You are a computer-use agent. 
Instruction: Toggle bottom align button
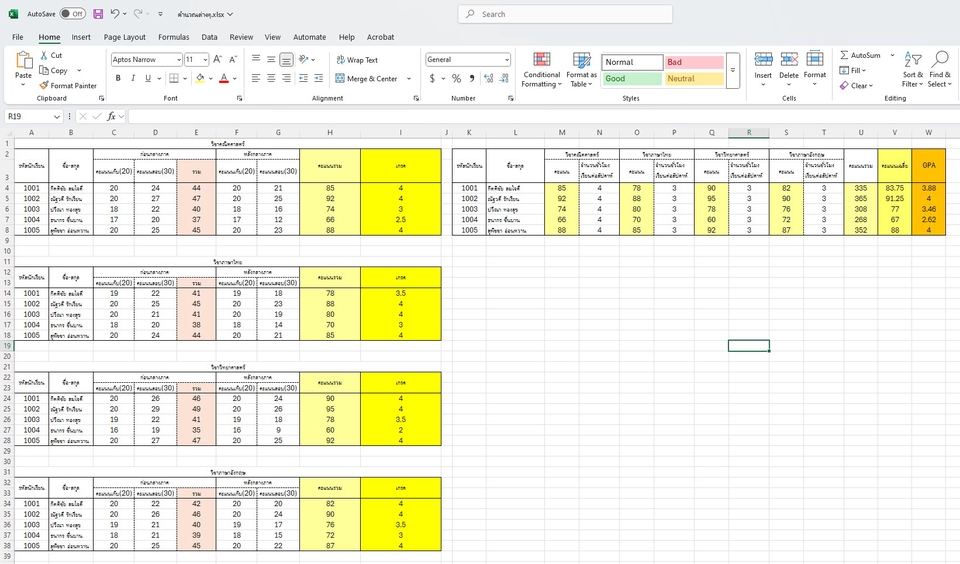(286, 59)
